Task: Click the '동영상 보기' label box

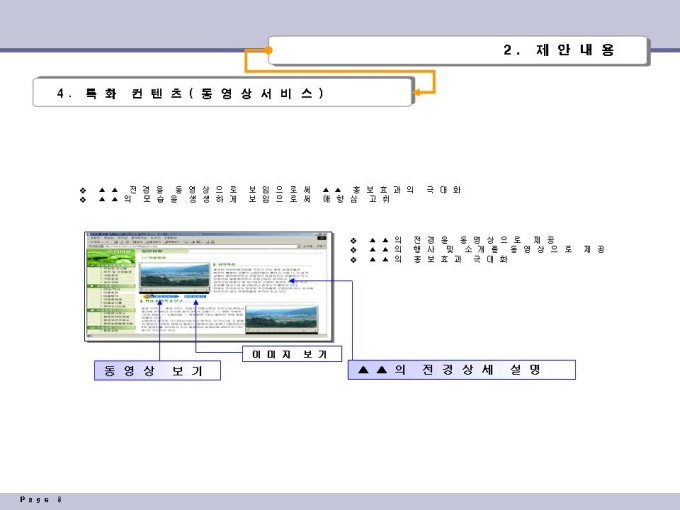Action: point(157,370)
